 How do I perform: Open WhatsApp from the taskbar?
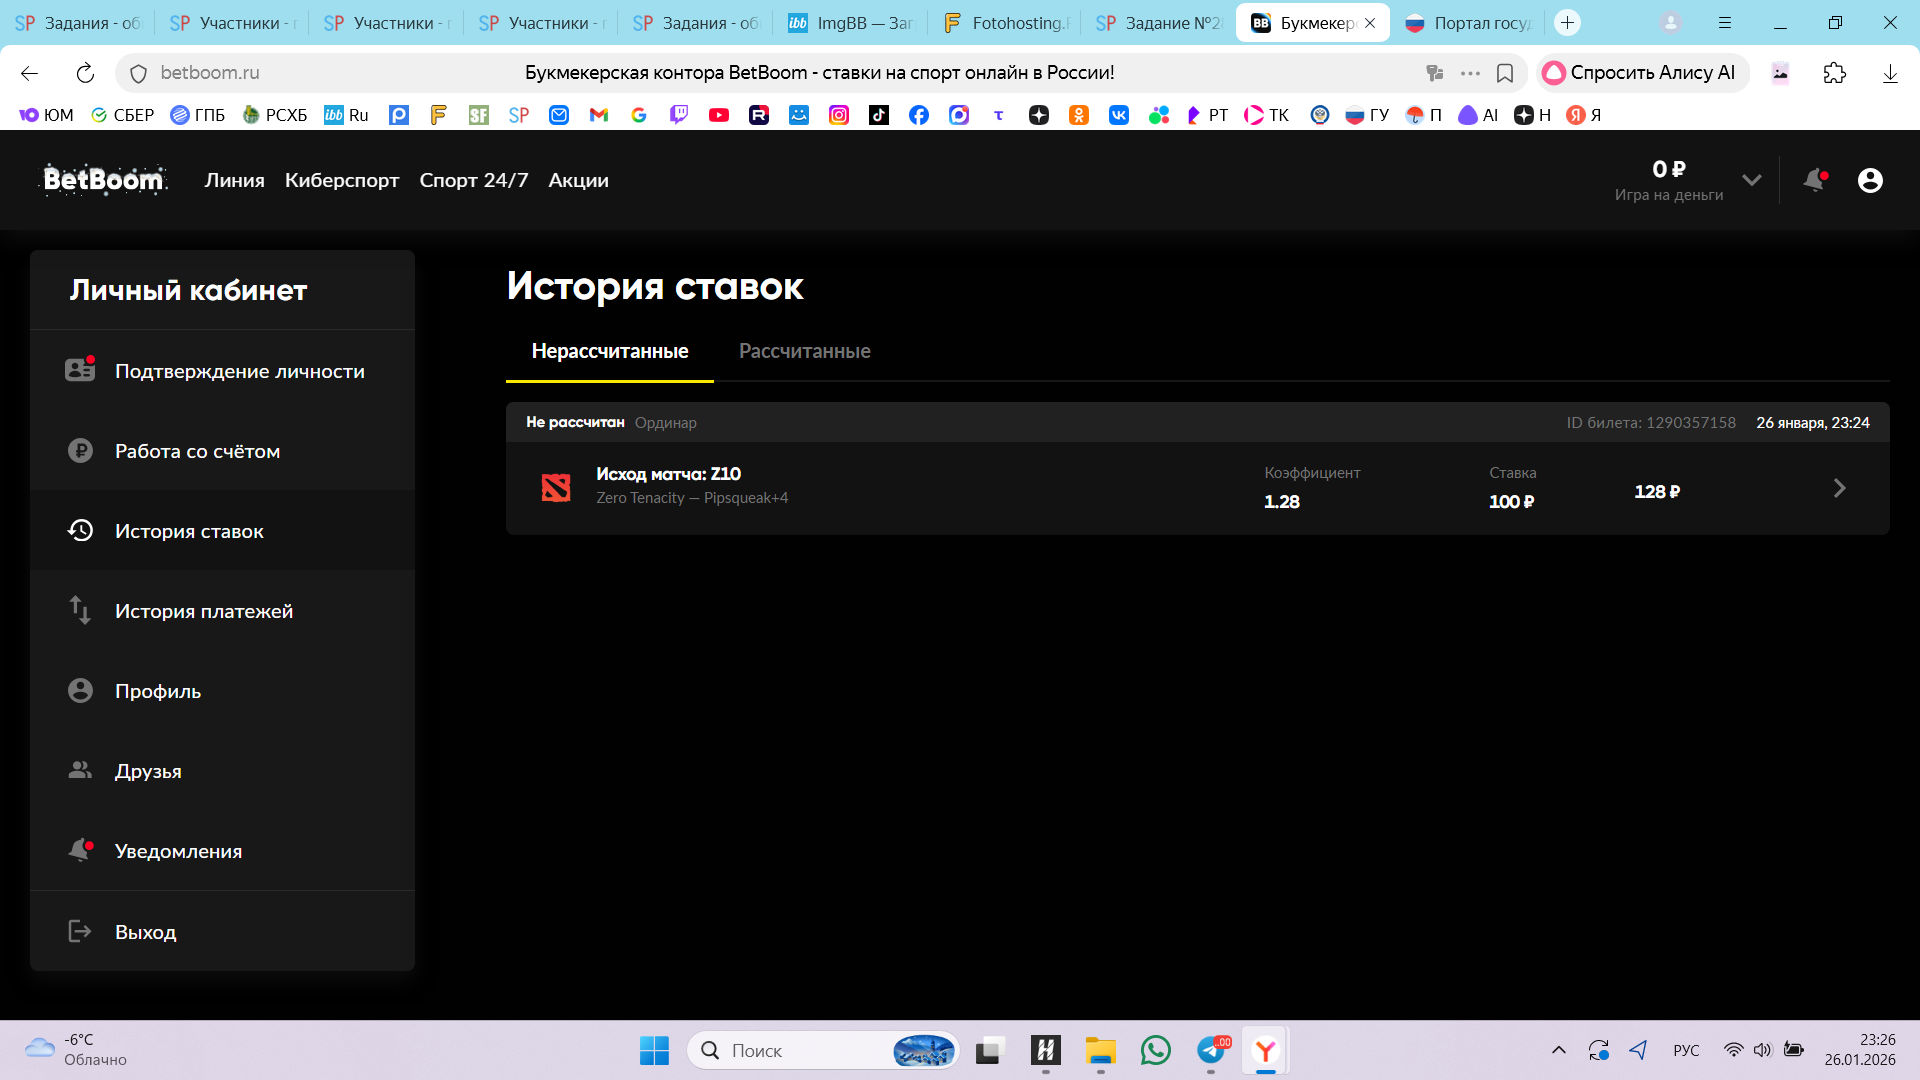click(1155, 1050)
